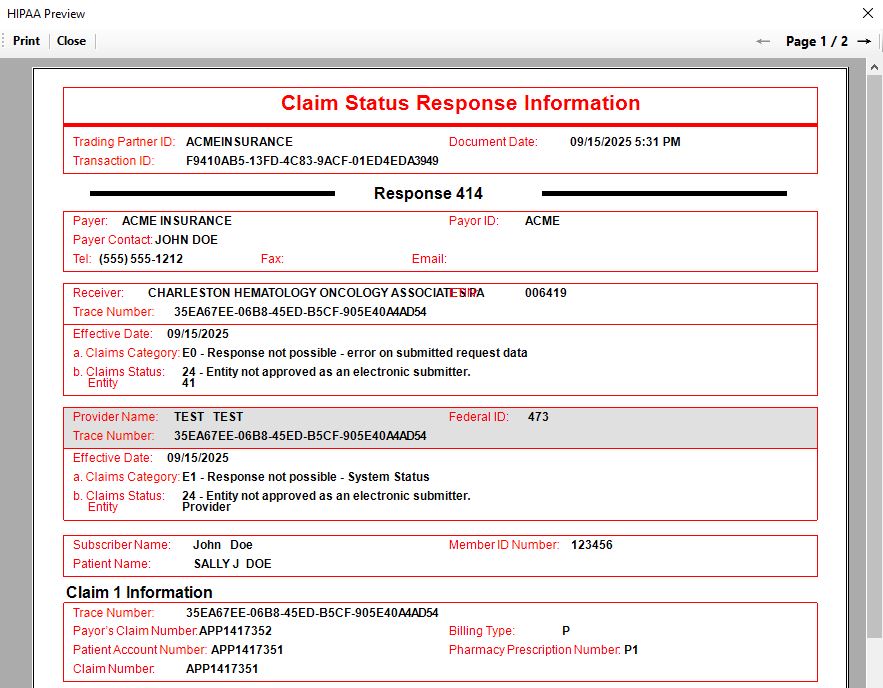Click the HIPAA Preview window title
The height and width of the screenshot is (688, 883).
46,14
